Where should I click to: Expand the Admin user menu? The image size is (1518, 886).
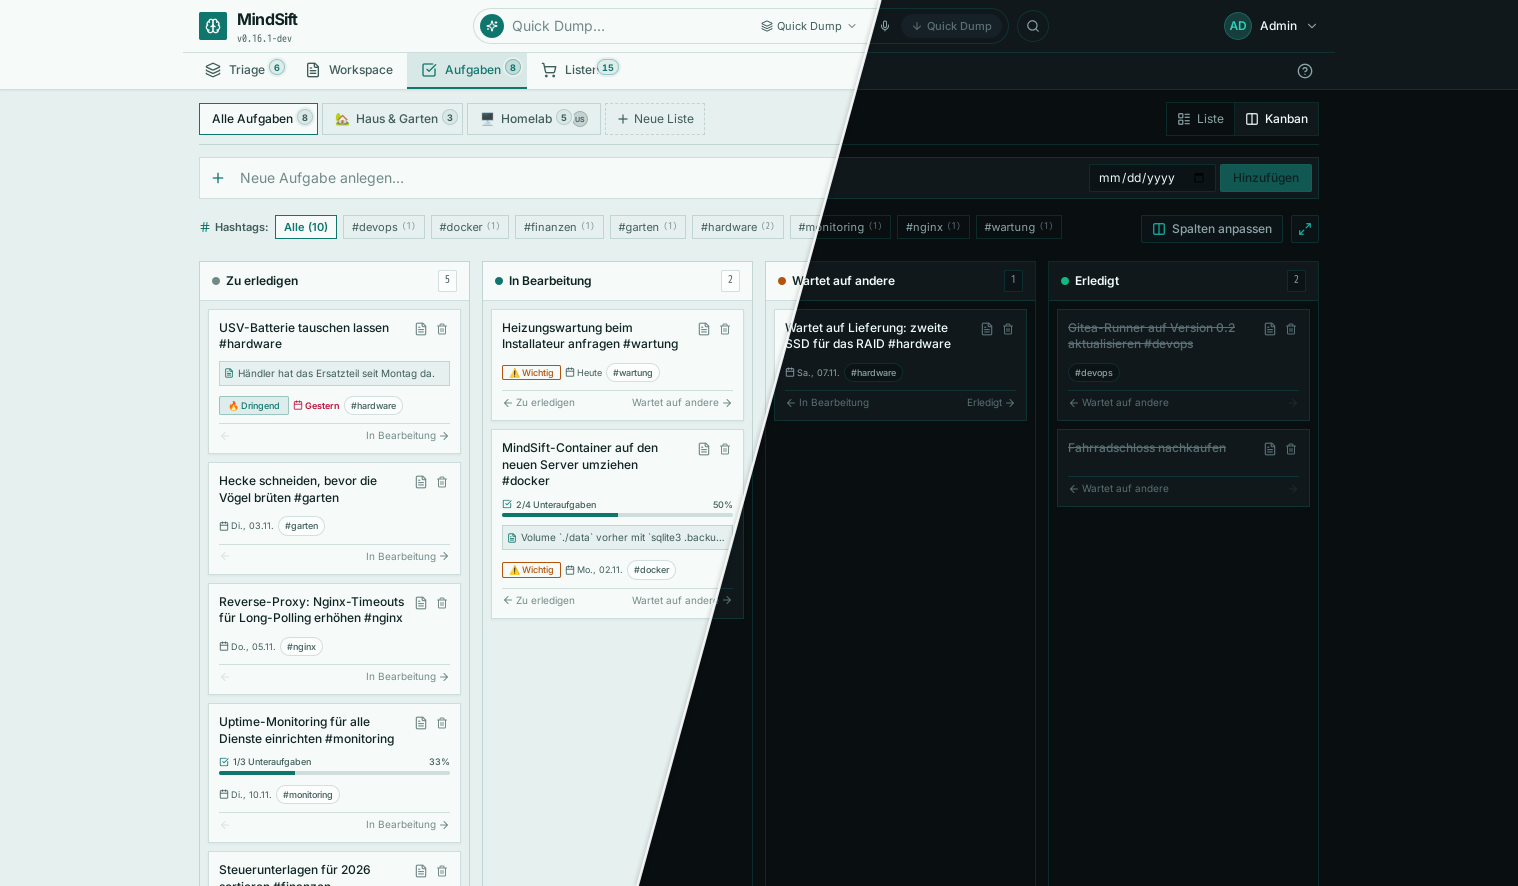[x=1271, y=26]
